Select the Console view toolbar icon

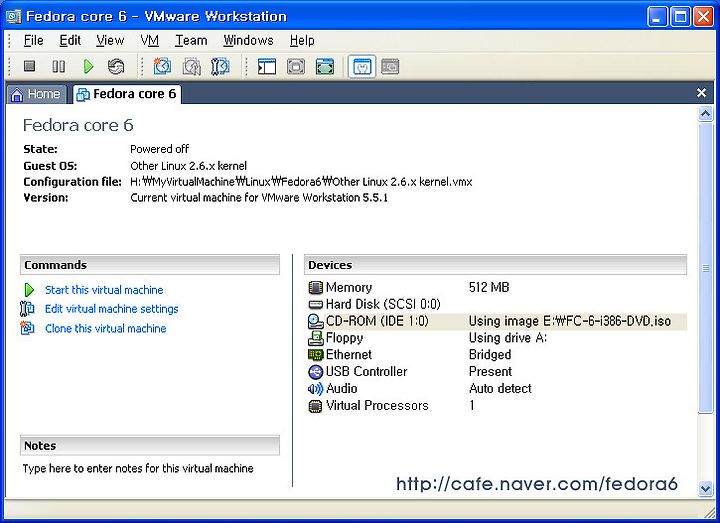pyautogui.click(x=390, y=67)
